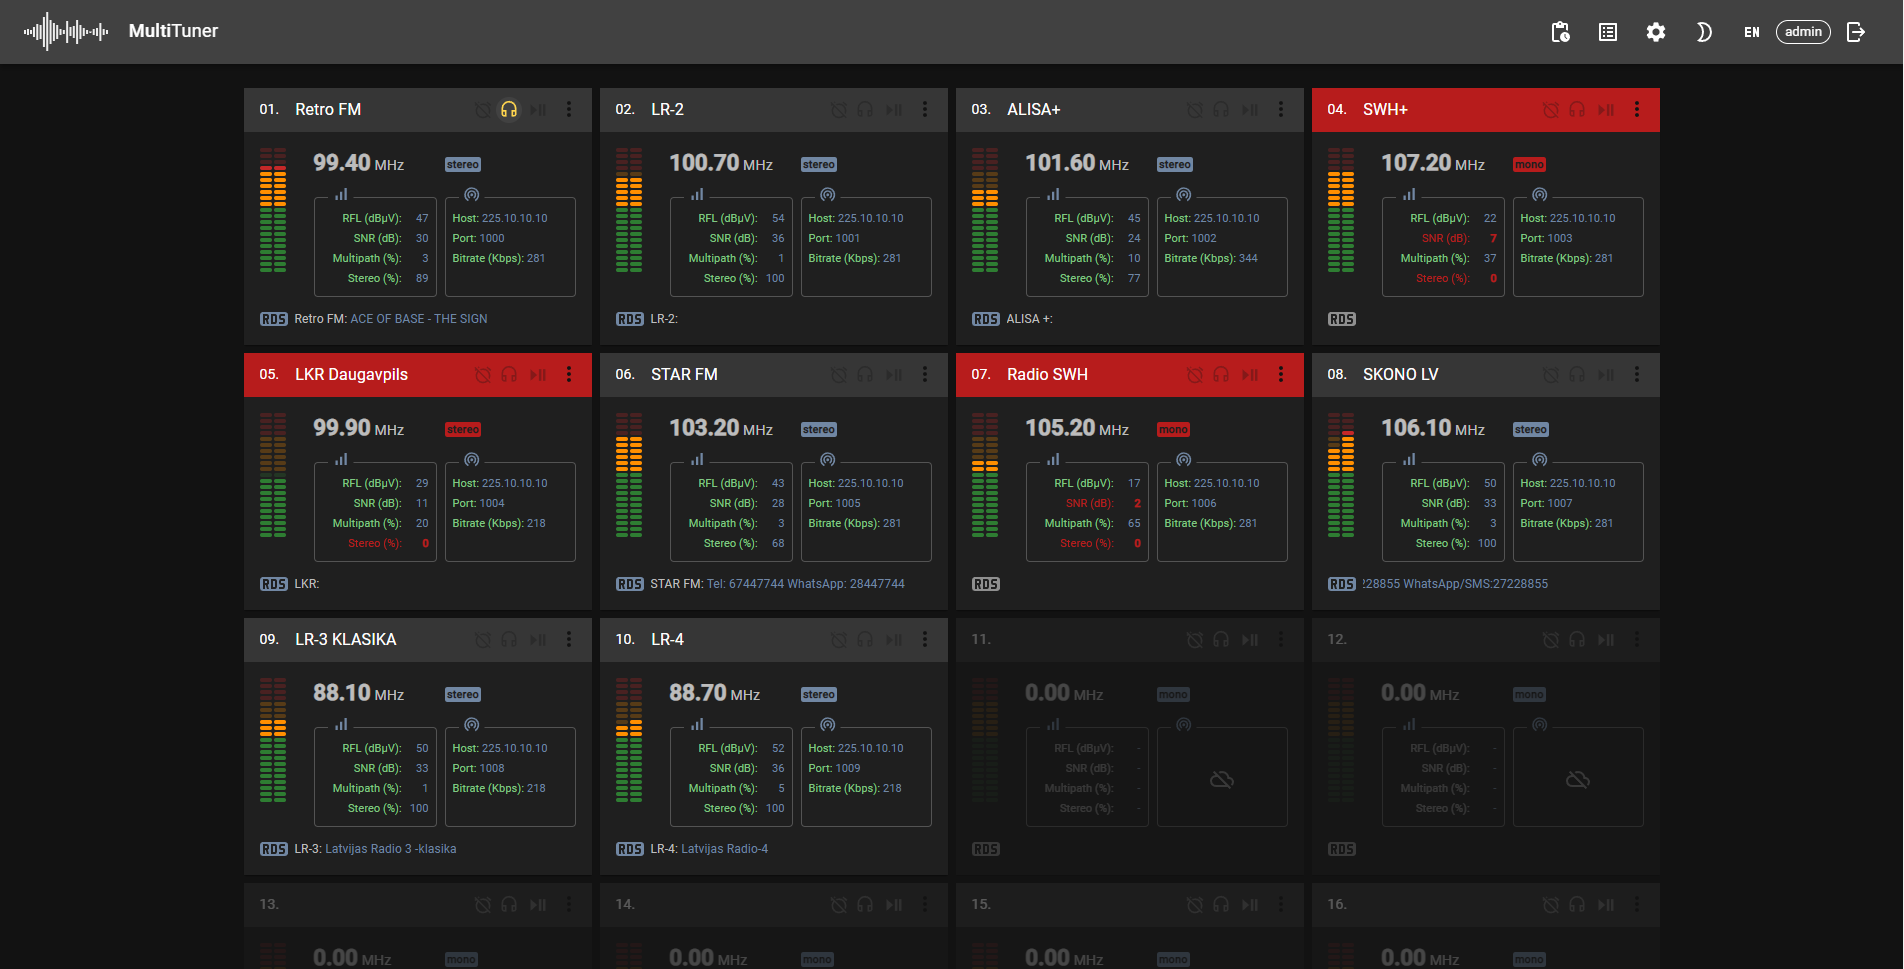
Task: Click the audio level meter on LR-2
Action: [x=629, y=210]
